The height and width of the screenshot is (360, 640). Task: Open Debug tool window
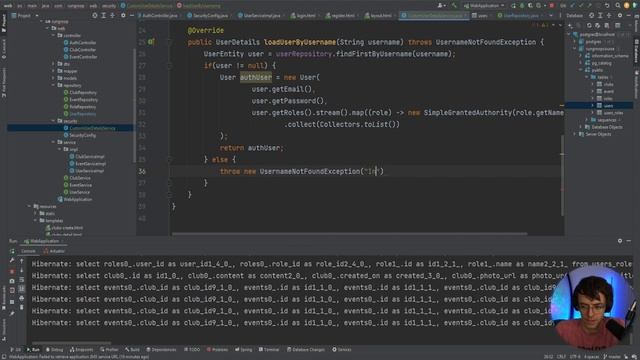click(54, 350)
